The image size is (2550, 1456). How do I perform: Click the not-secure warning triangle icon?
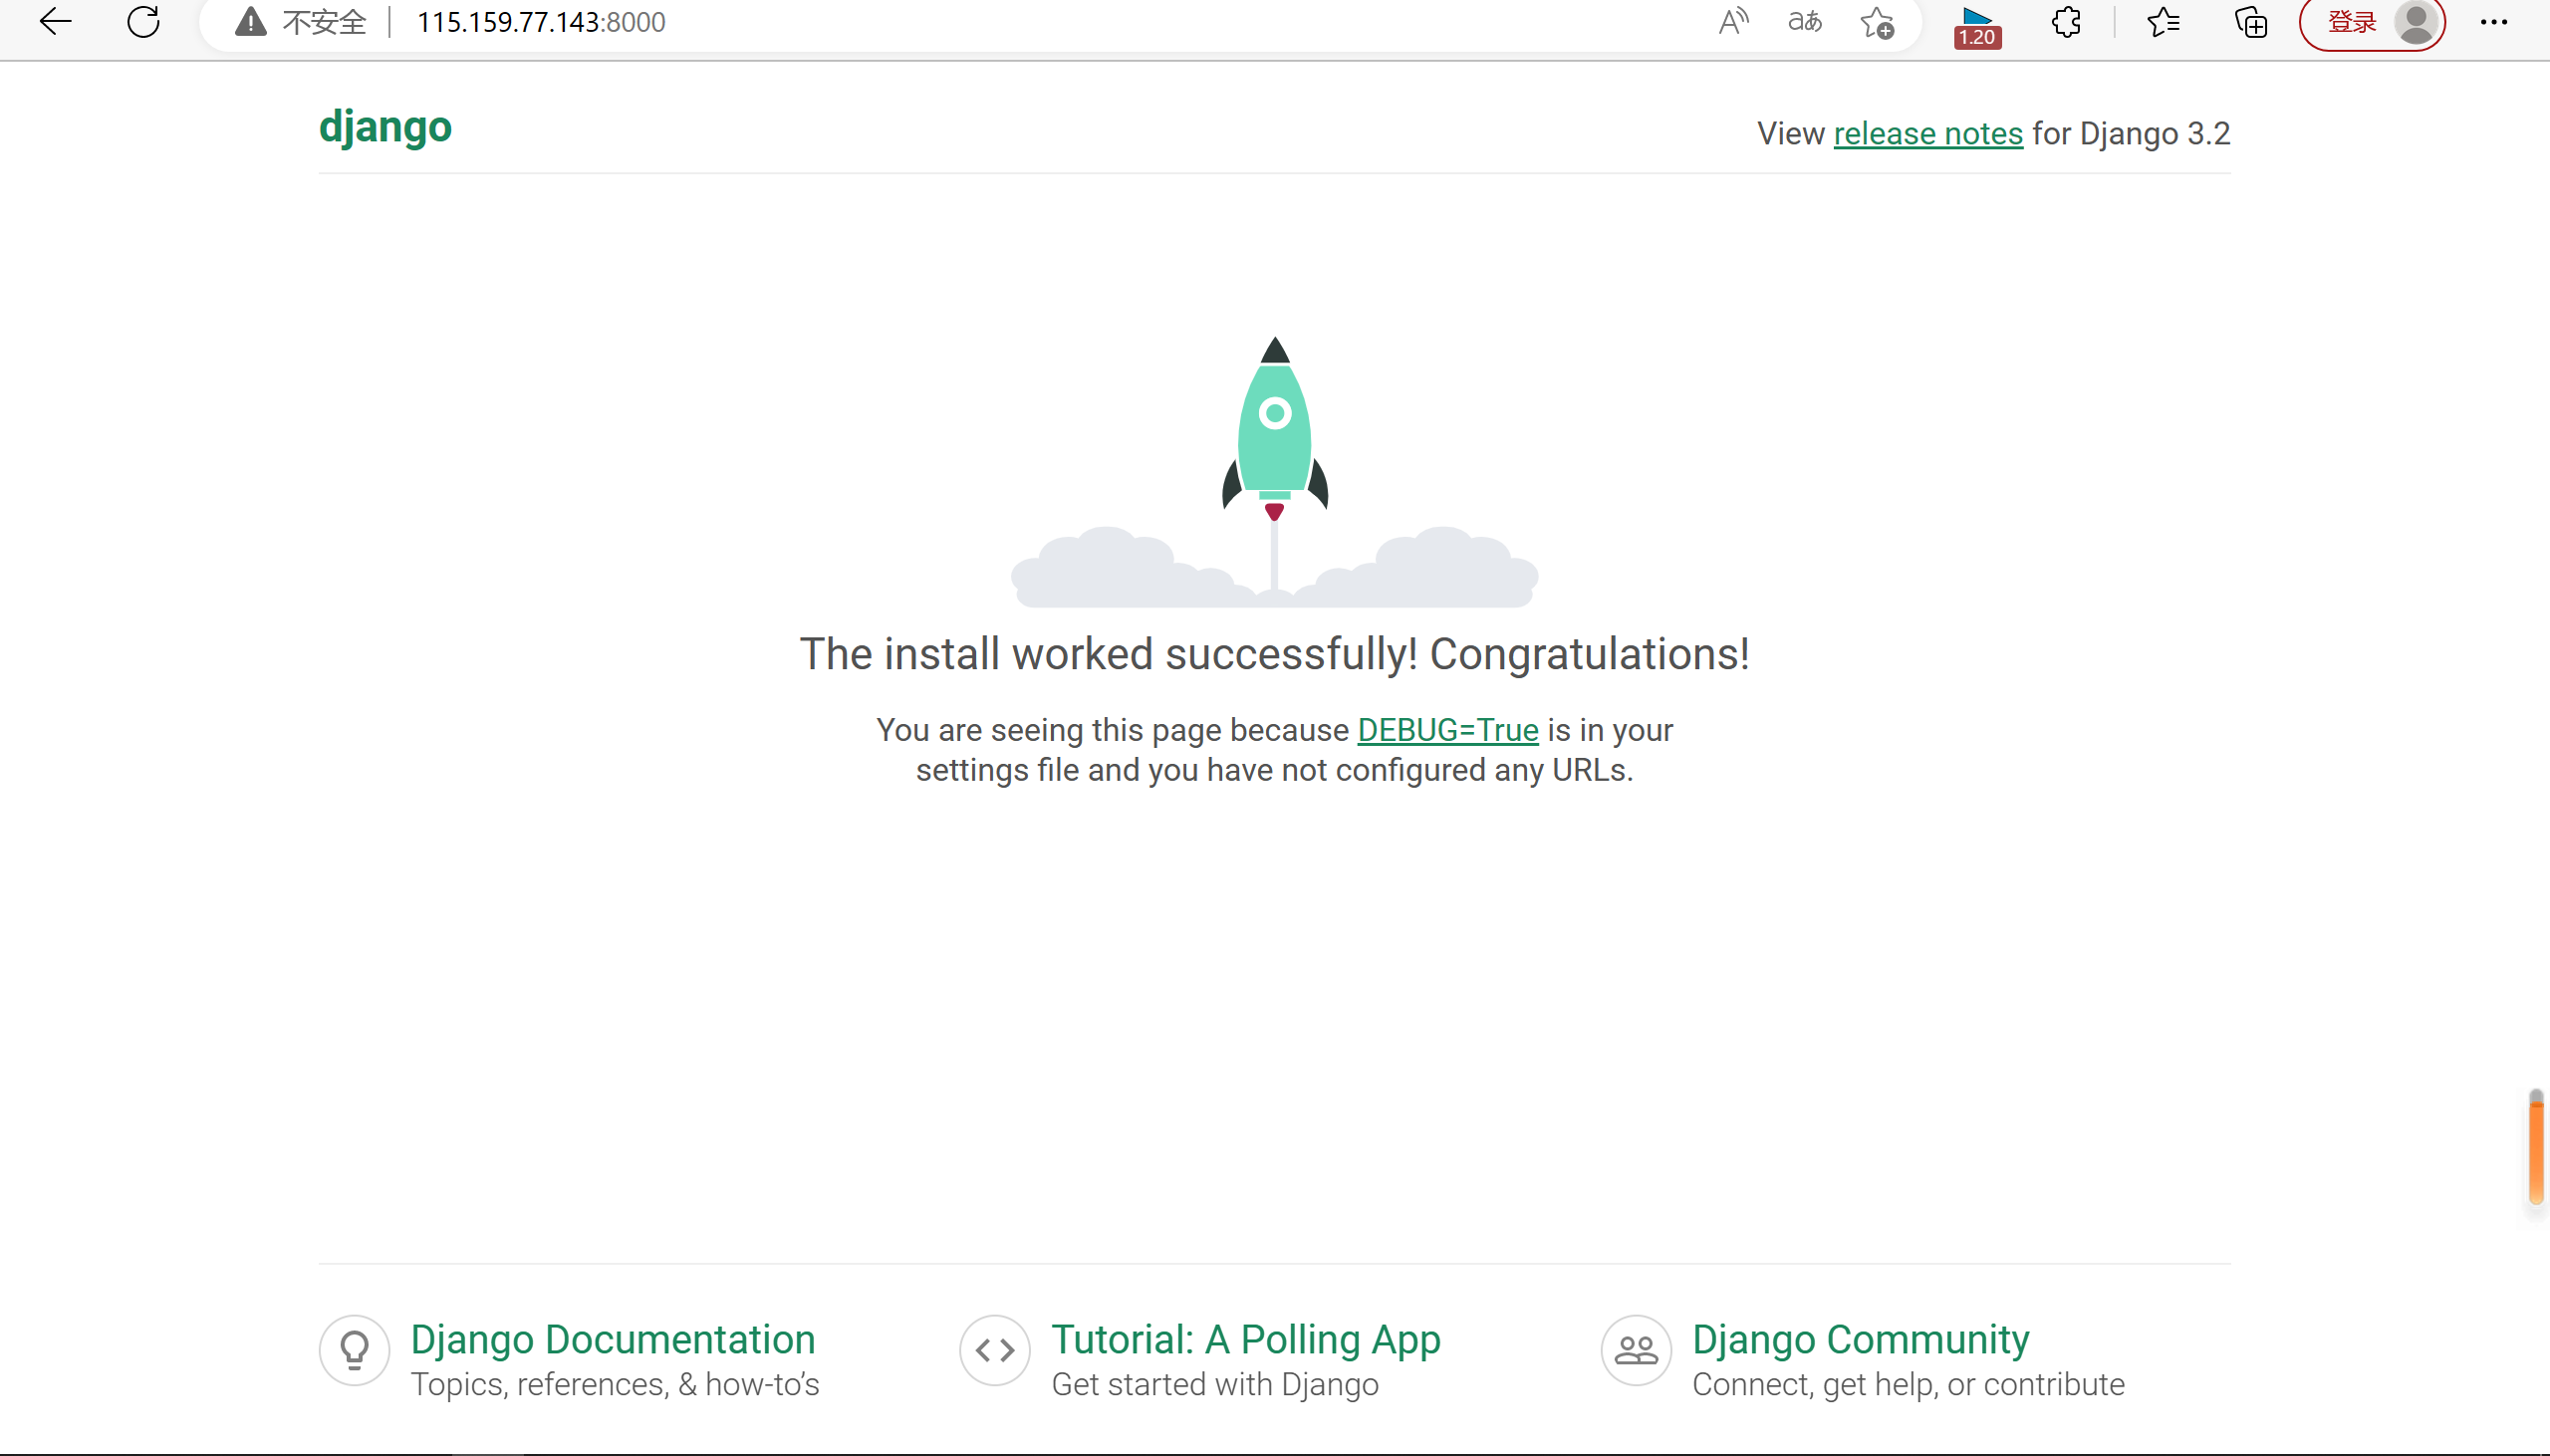point(251,21)
